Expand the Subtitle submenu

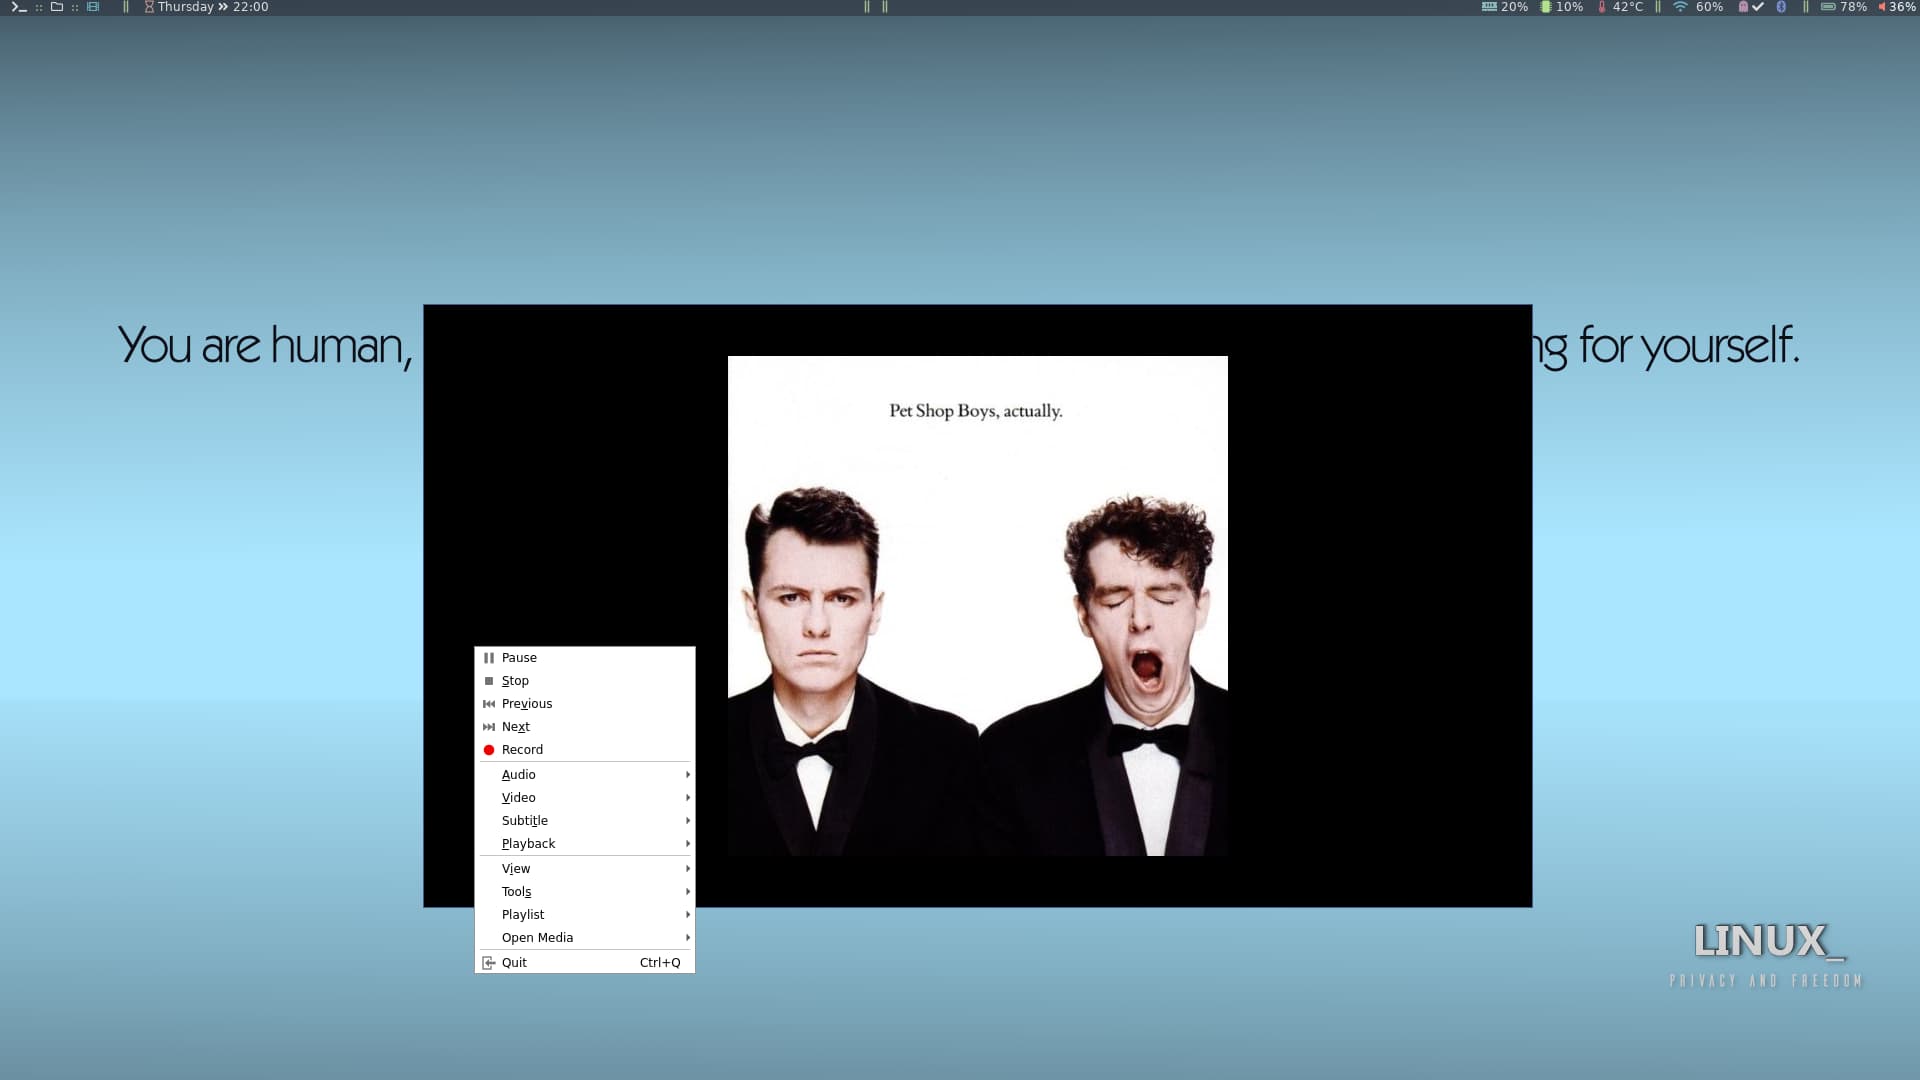[585, 820]
